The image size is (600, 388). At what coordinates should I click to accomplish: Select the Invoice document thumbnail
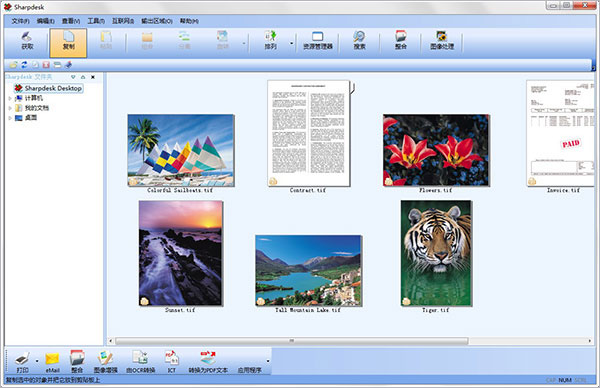tap(560, 133)
